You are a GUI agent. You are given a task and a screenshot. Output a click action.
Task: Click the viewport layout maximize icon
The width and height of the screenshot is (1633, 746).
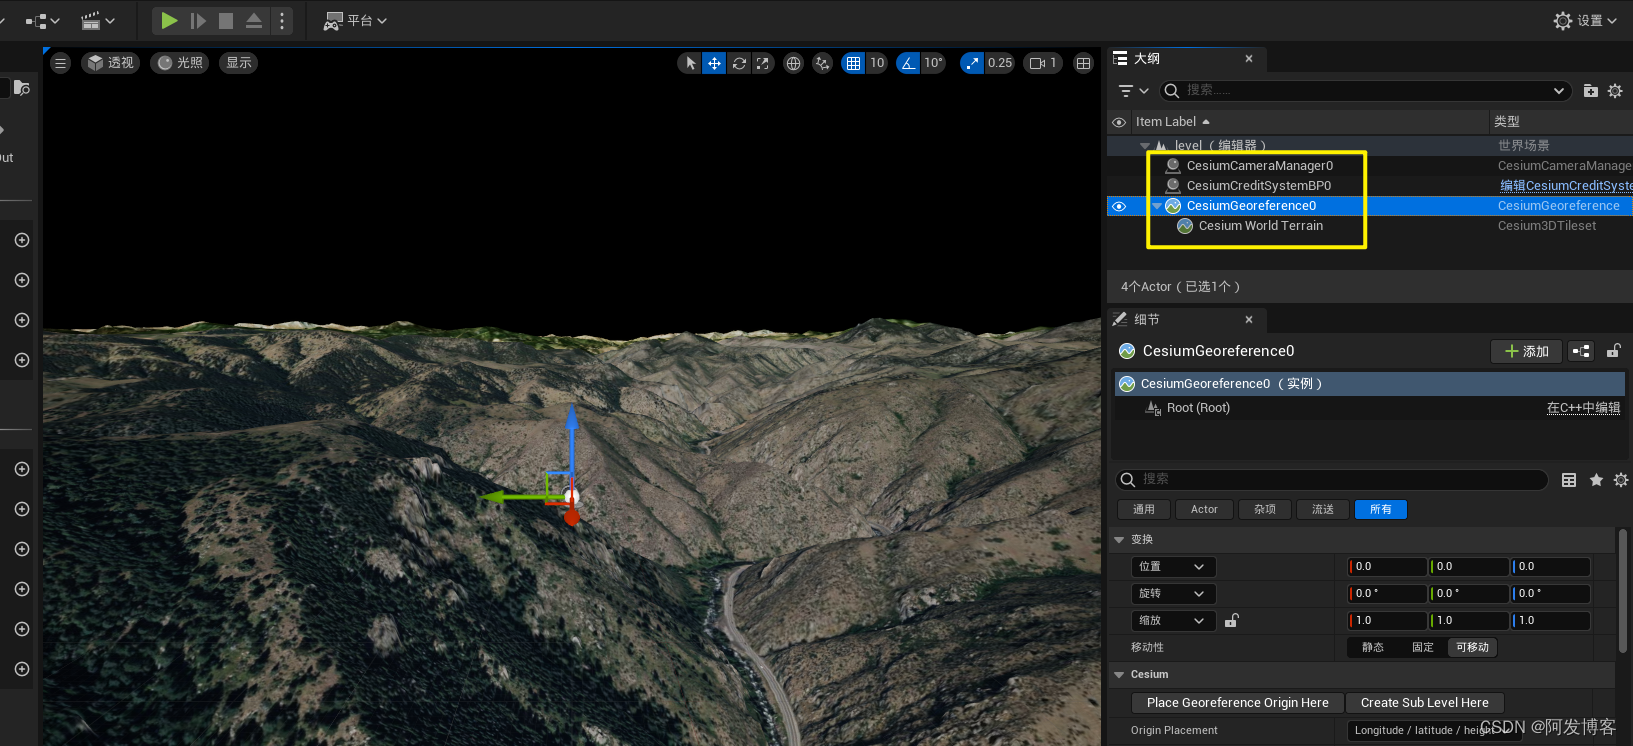(x=1083, y=63)
